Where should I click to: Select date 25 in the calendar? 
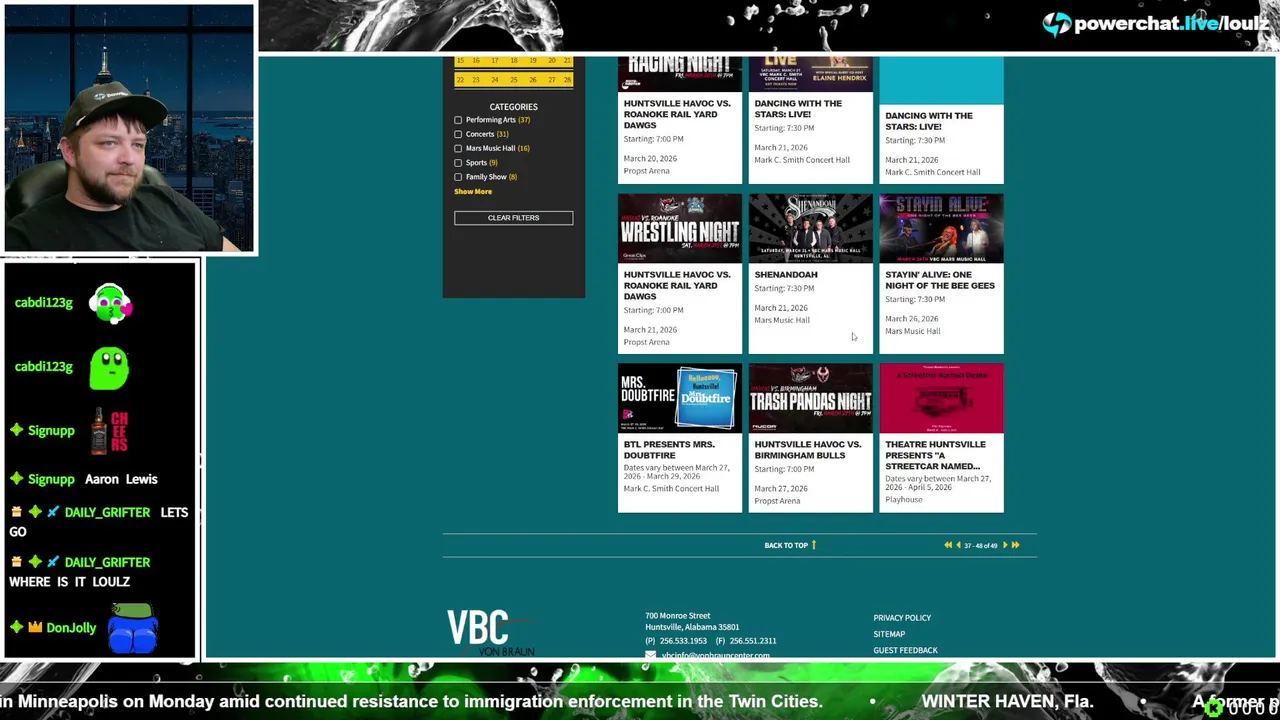[x=513, y=80]
